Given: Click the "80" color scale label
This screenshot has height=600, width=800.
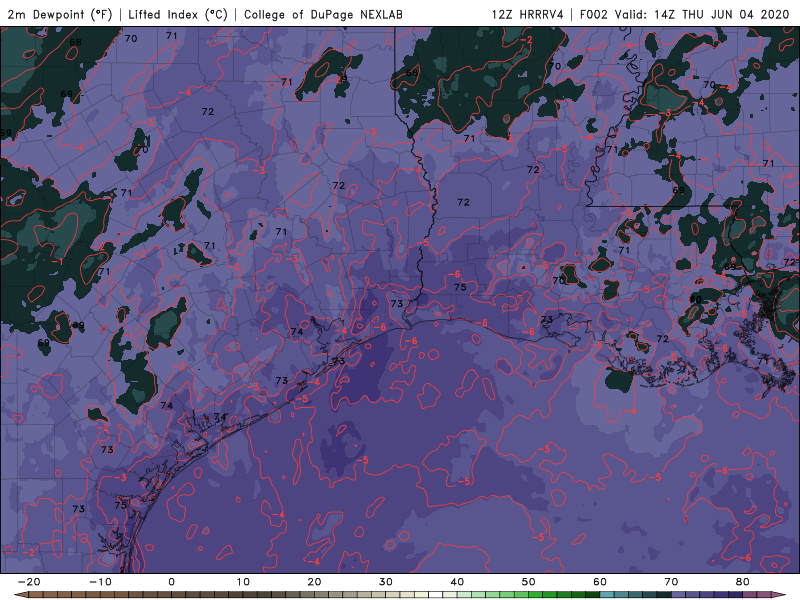Looking at the screenshot, I should pyautogui.click(x=743, y=582).
